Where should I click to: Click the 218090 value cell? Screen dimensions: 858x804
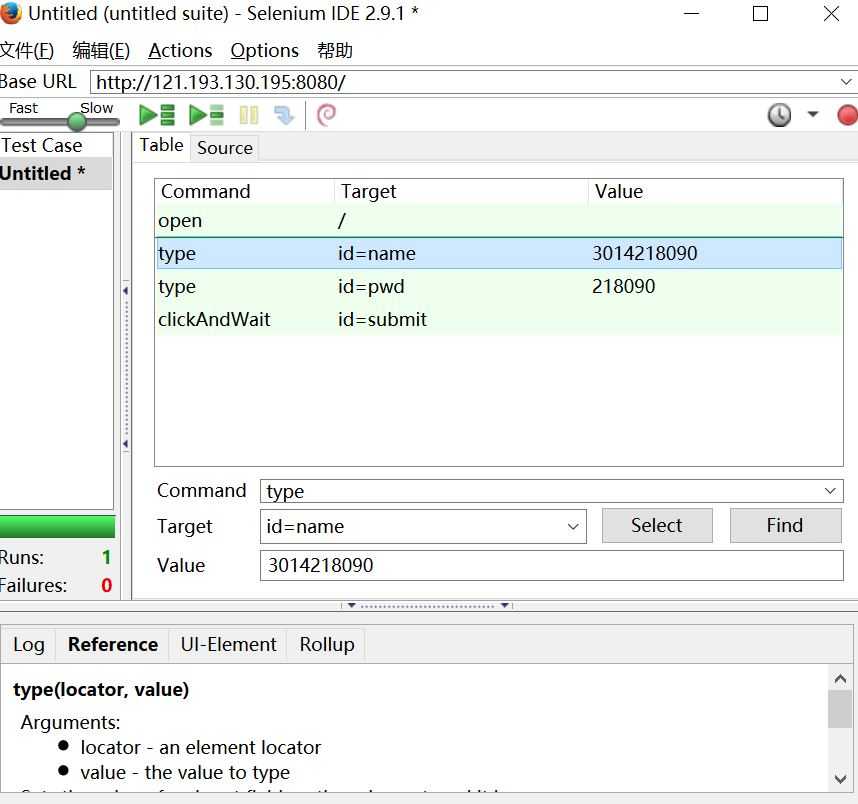pyautogui.click(x=623, y=286)
